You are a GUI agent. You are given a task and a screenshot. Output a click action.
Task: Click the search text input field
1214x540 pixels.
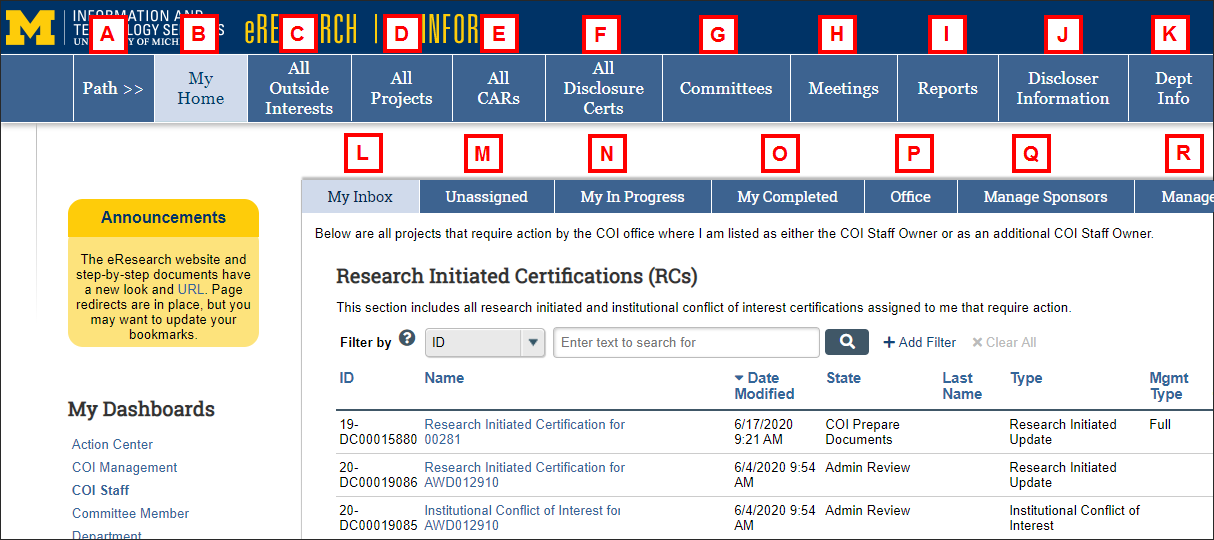click(x=686, y=342)
